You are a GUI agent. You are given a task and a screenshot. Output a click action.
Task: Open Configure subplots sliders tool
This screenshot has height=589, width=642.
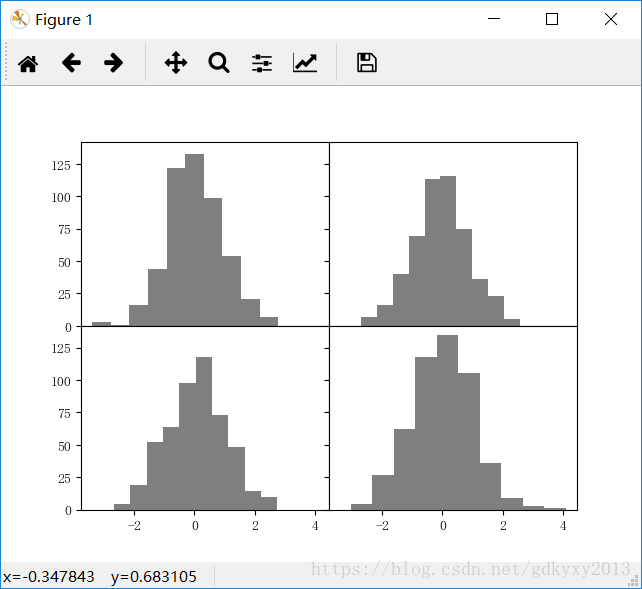coord(262,63)
